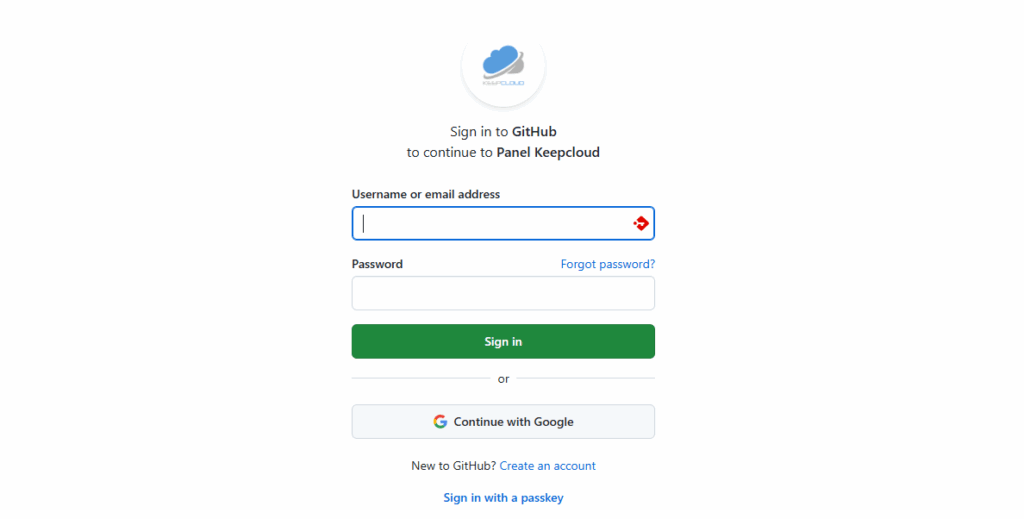Open the Forgot password? link

click(607, 264)
